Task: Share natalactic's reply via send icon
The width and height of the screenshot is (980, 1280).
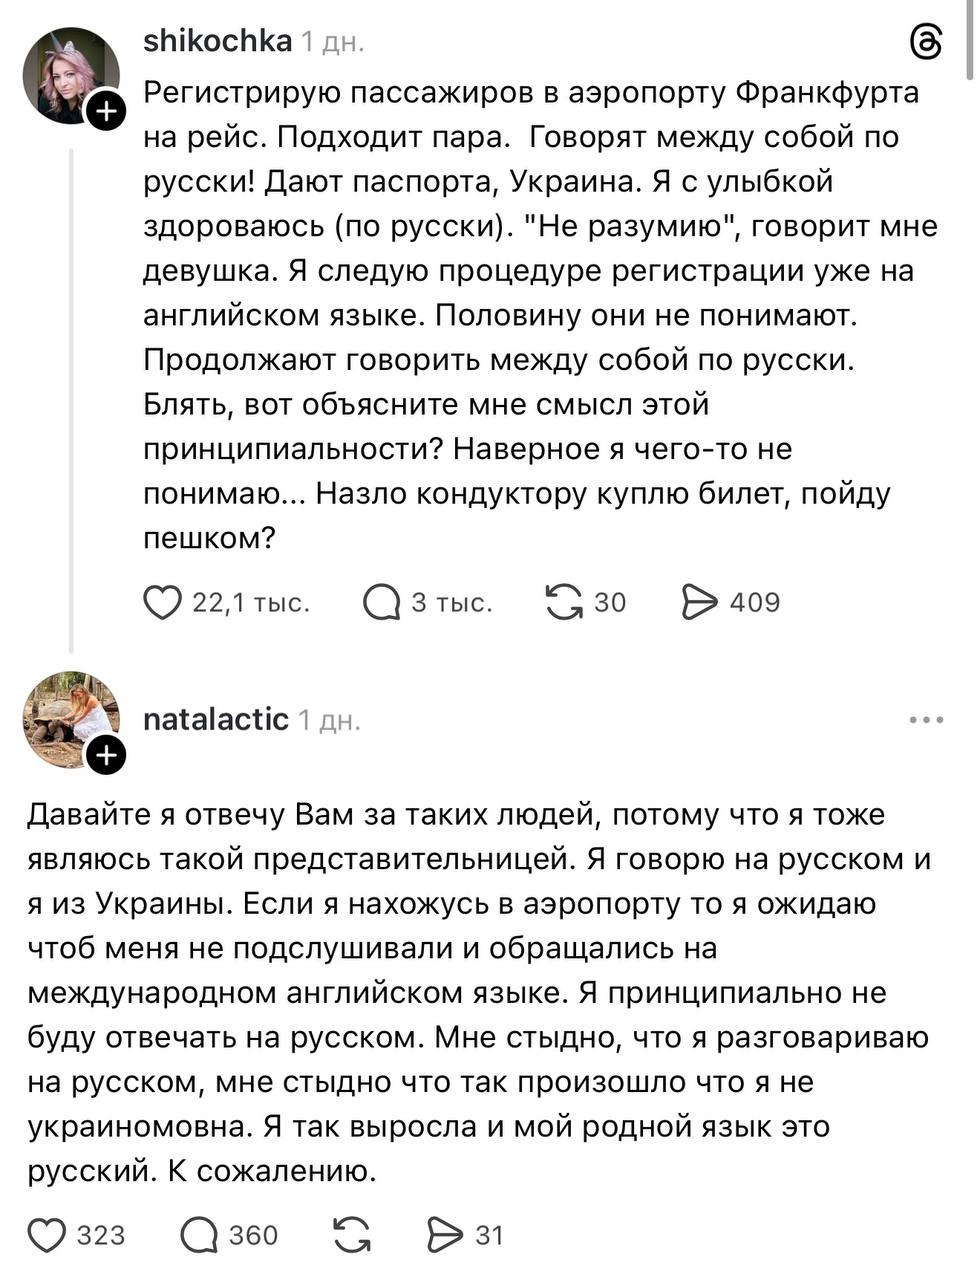Action: 445,1236
